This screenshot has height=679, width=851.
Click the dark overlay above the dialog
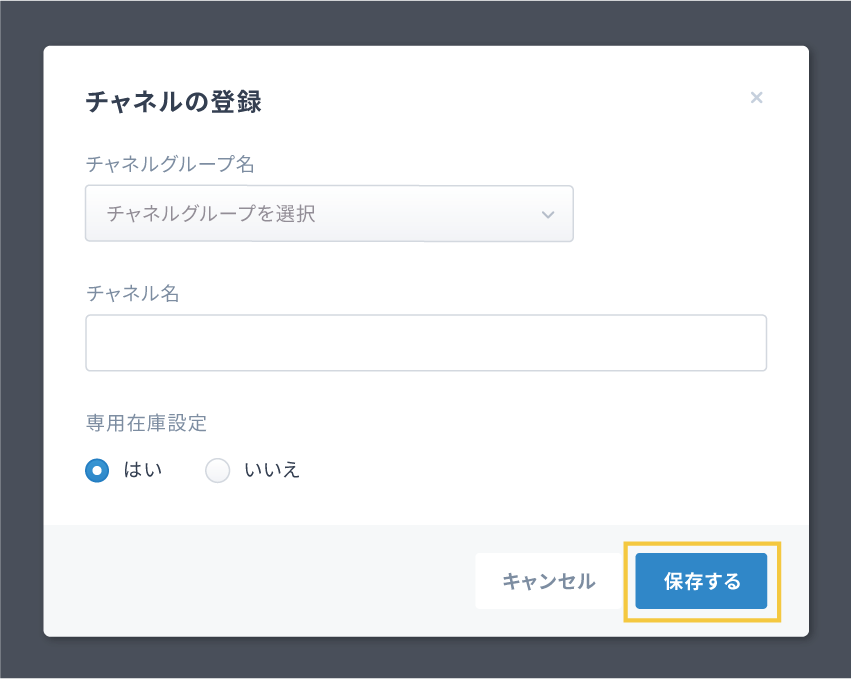tap(425, 20)
